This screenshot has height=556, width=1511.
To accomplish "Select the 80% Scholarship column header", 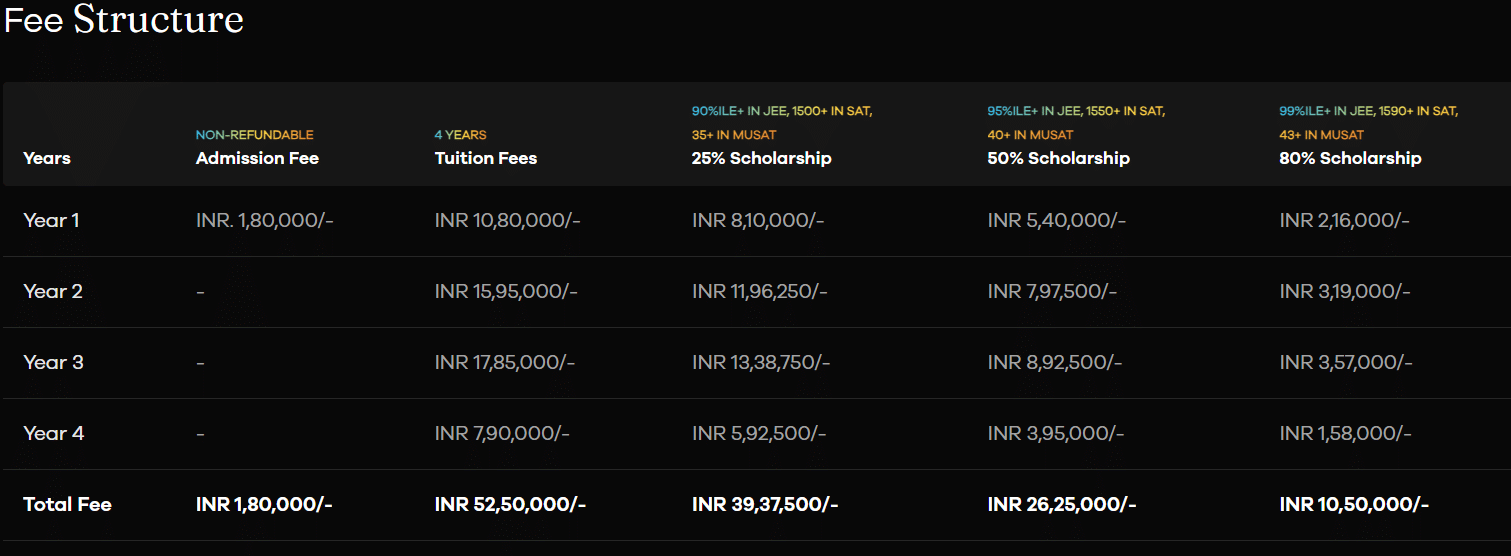I will [1350, 158].
